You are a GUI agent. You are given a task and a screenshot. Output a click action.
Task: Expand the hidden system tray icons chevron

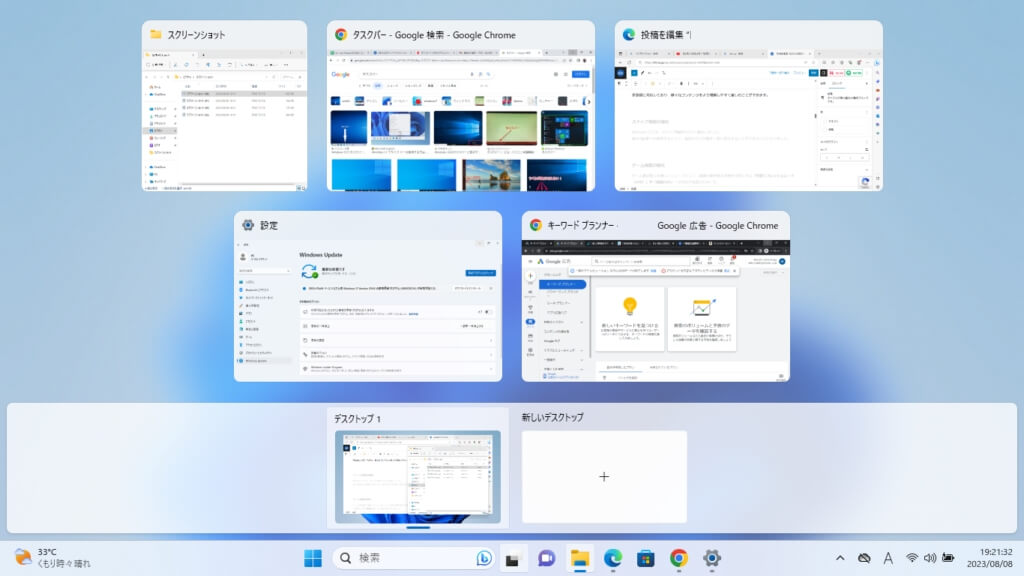840,558
